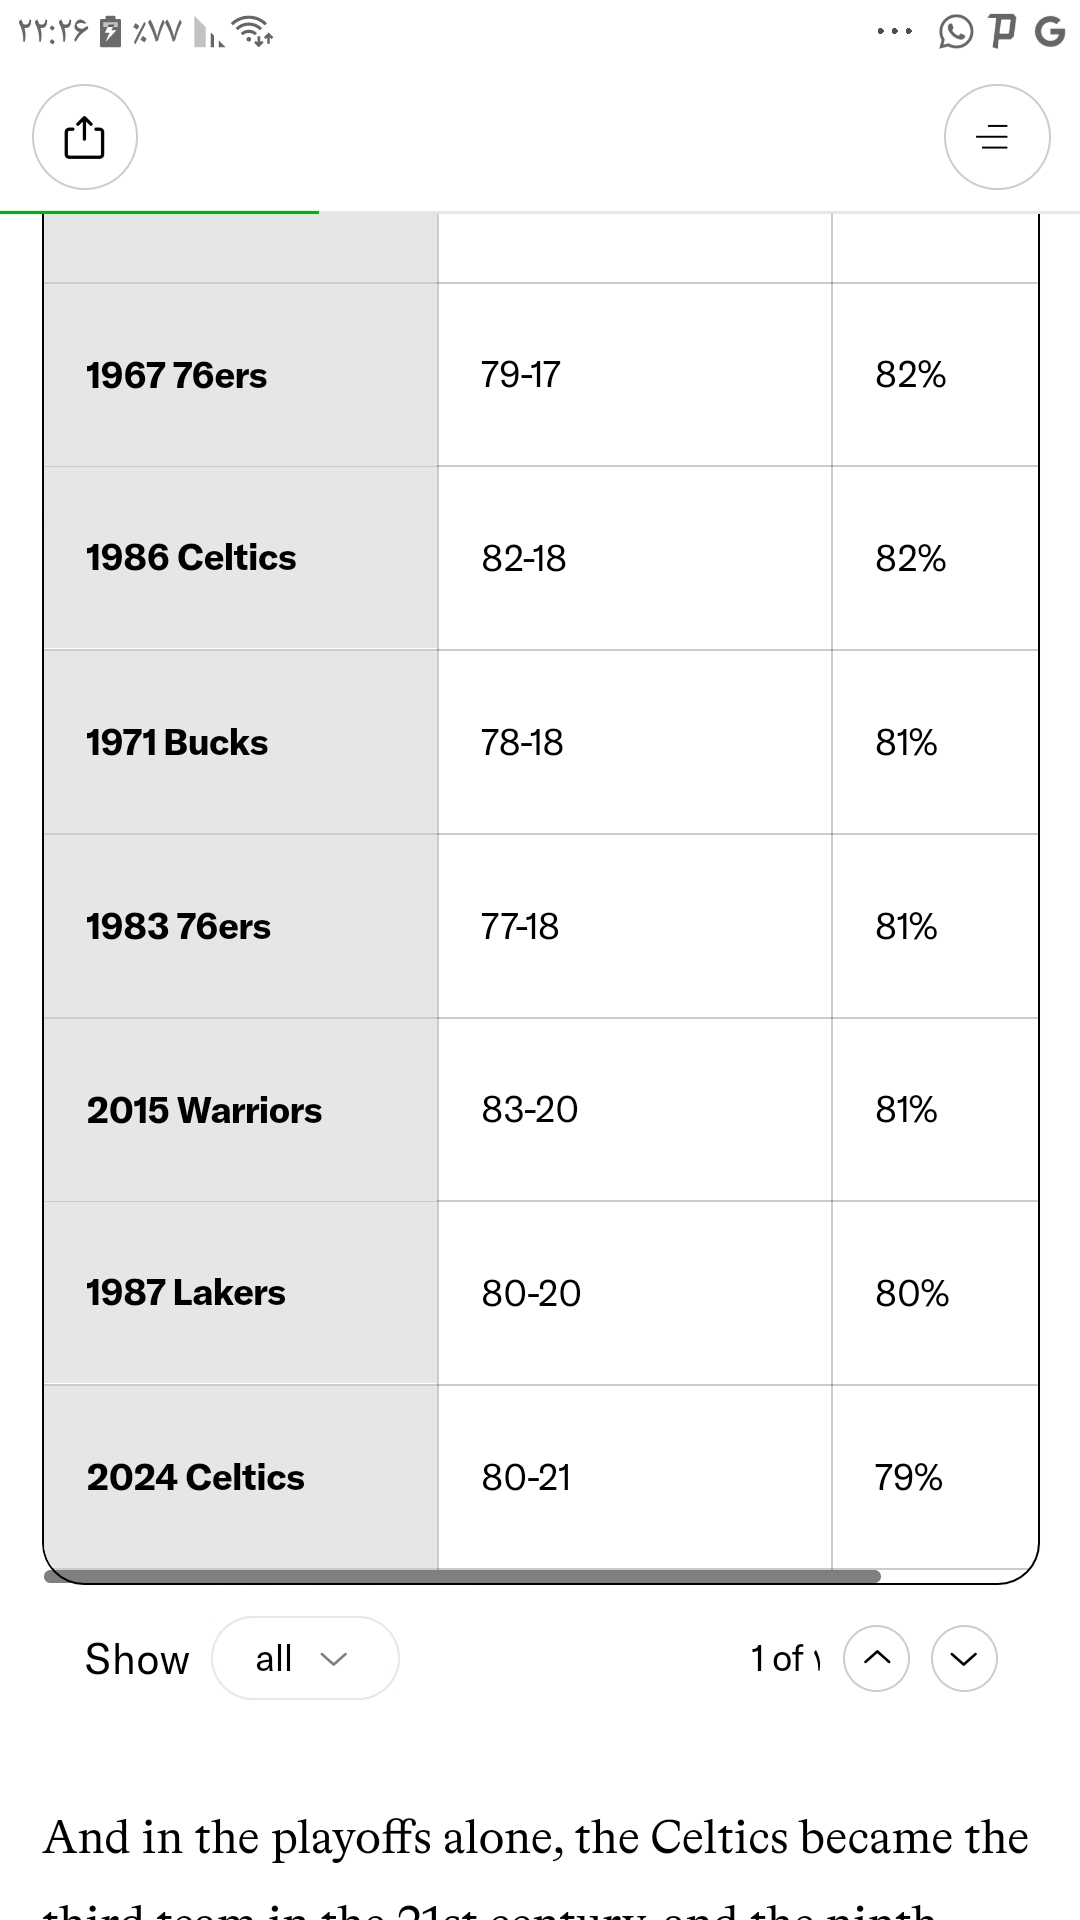Image resolution: width=1080 pixels, height=1920 pixels.
Task: Tap the P notification icon in status bar
Action: [x=1002, y=32]
